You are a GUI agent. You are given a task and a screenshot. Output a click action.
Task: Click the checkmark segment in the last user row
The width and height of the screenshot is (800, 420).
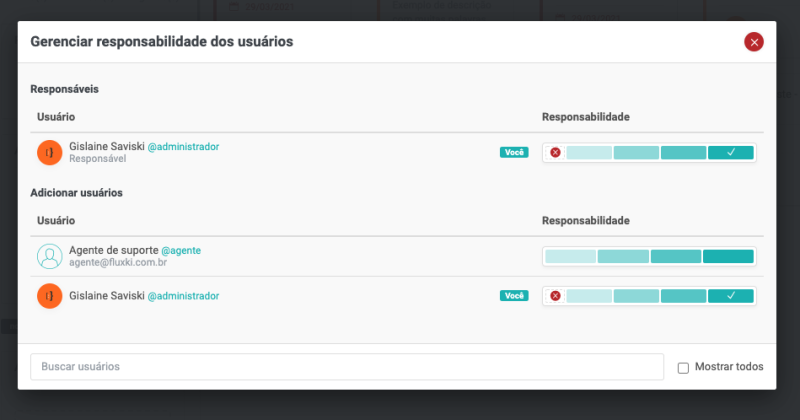click(731, 296)
